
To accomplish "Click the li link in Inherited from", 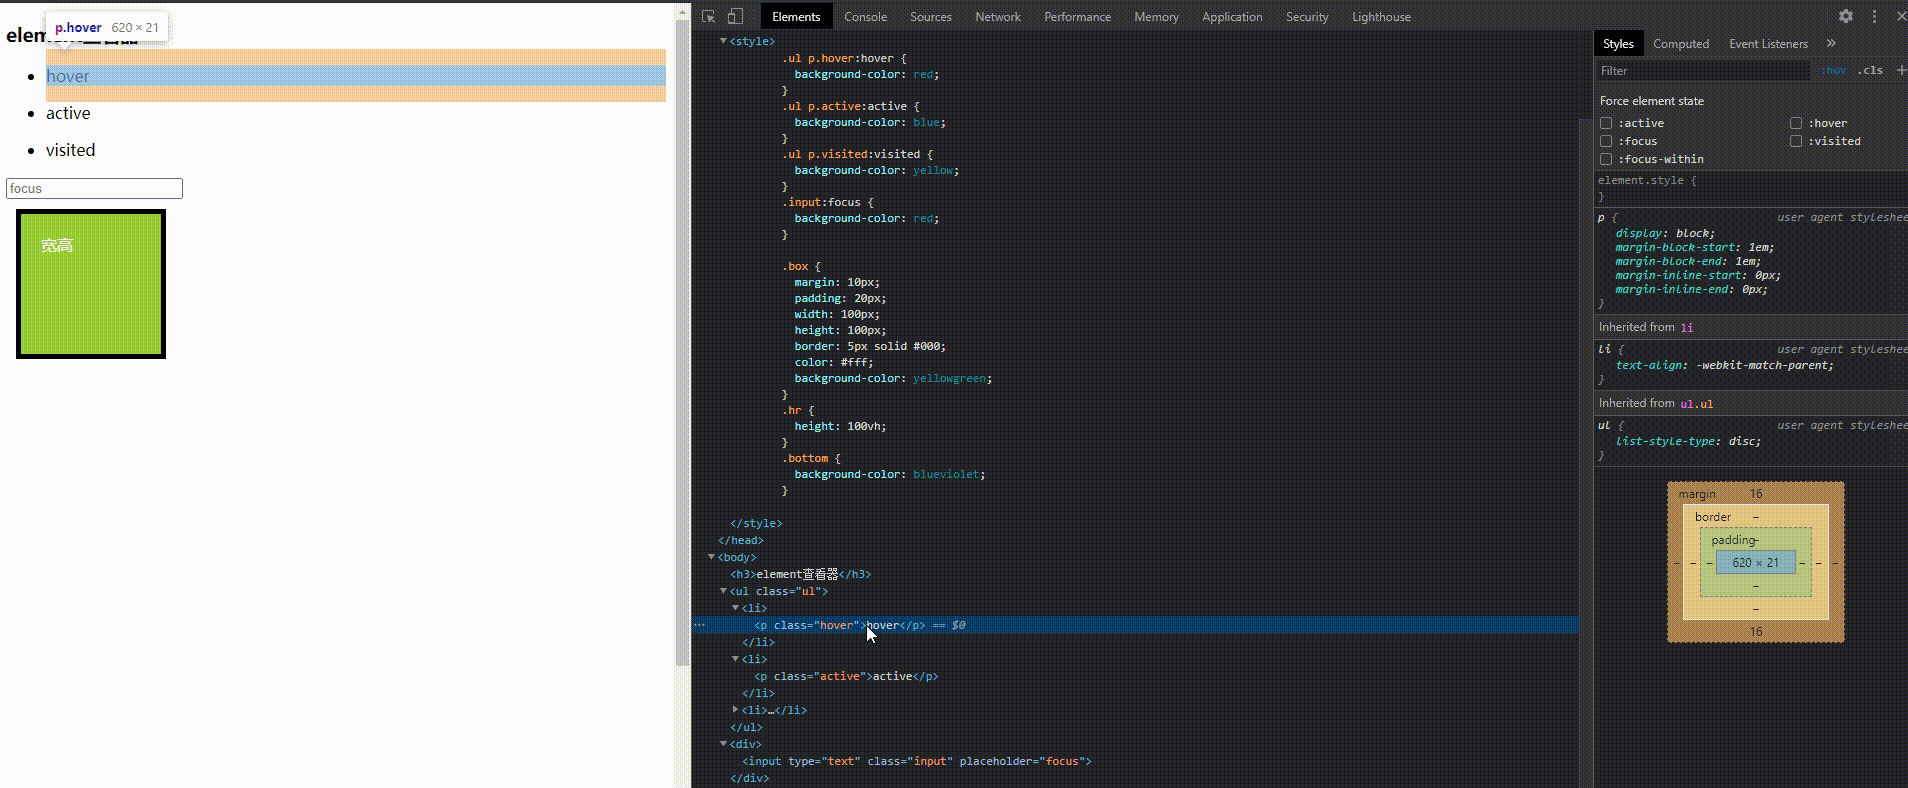I will tap(1686, 328).
